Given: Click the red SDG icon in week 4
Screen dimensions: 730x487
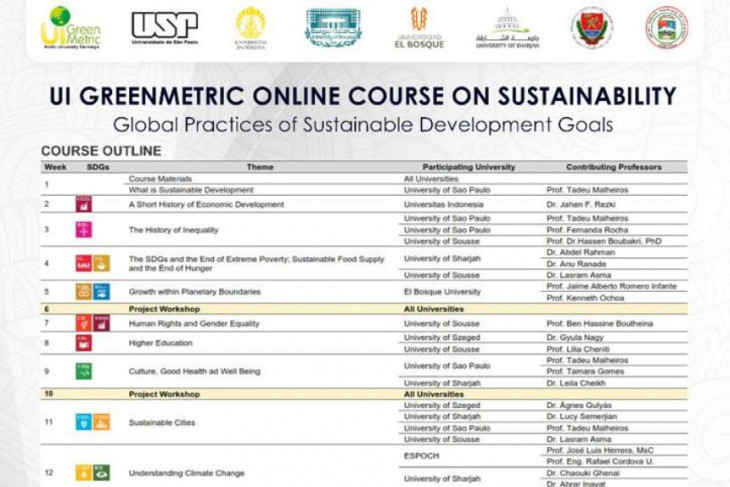Looking at the screenshot, I should point(84,263).
